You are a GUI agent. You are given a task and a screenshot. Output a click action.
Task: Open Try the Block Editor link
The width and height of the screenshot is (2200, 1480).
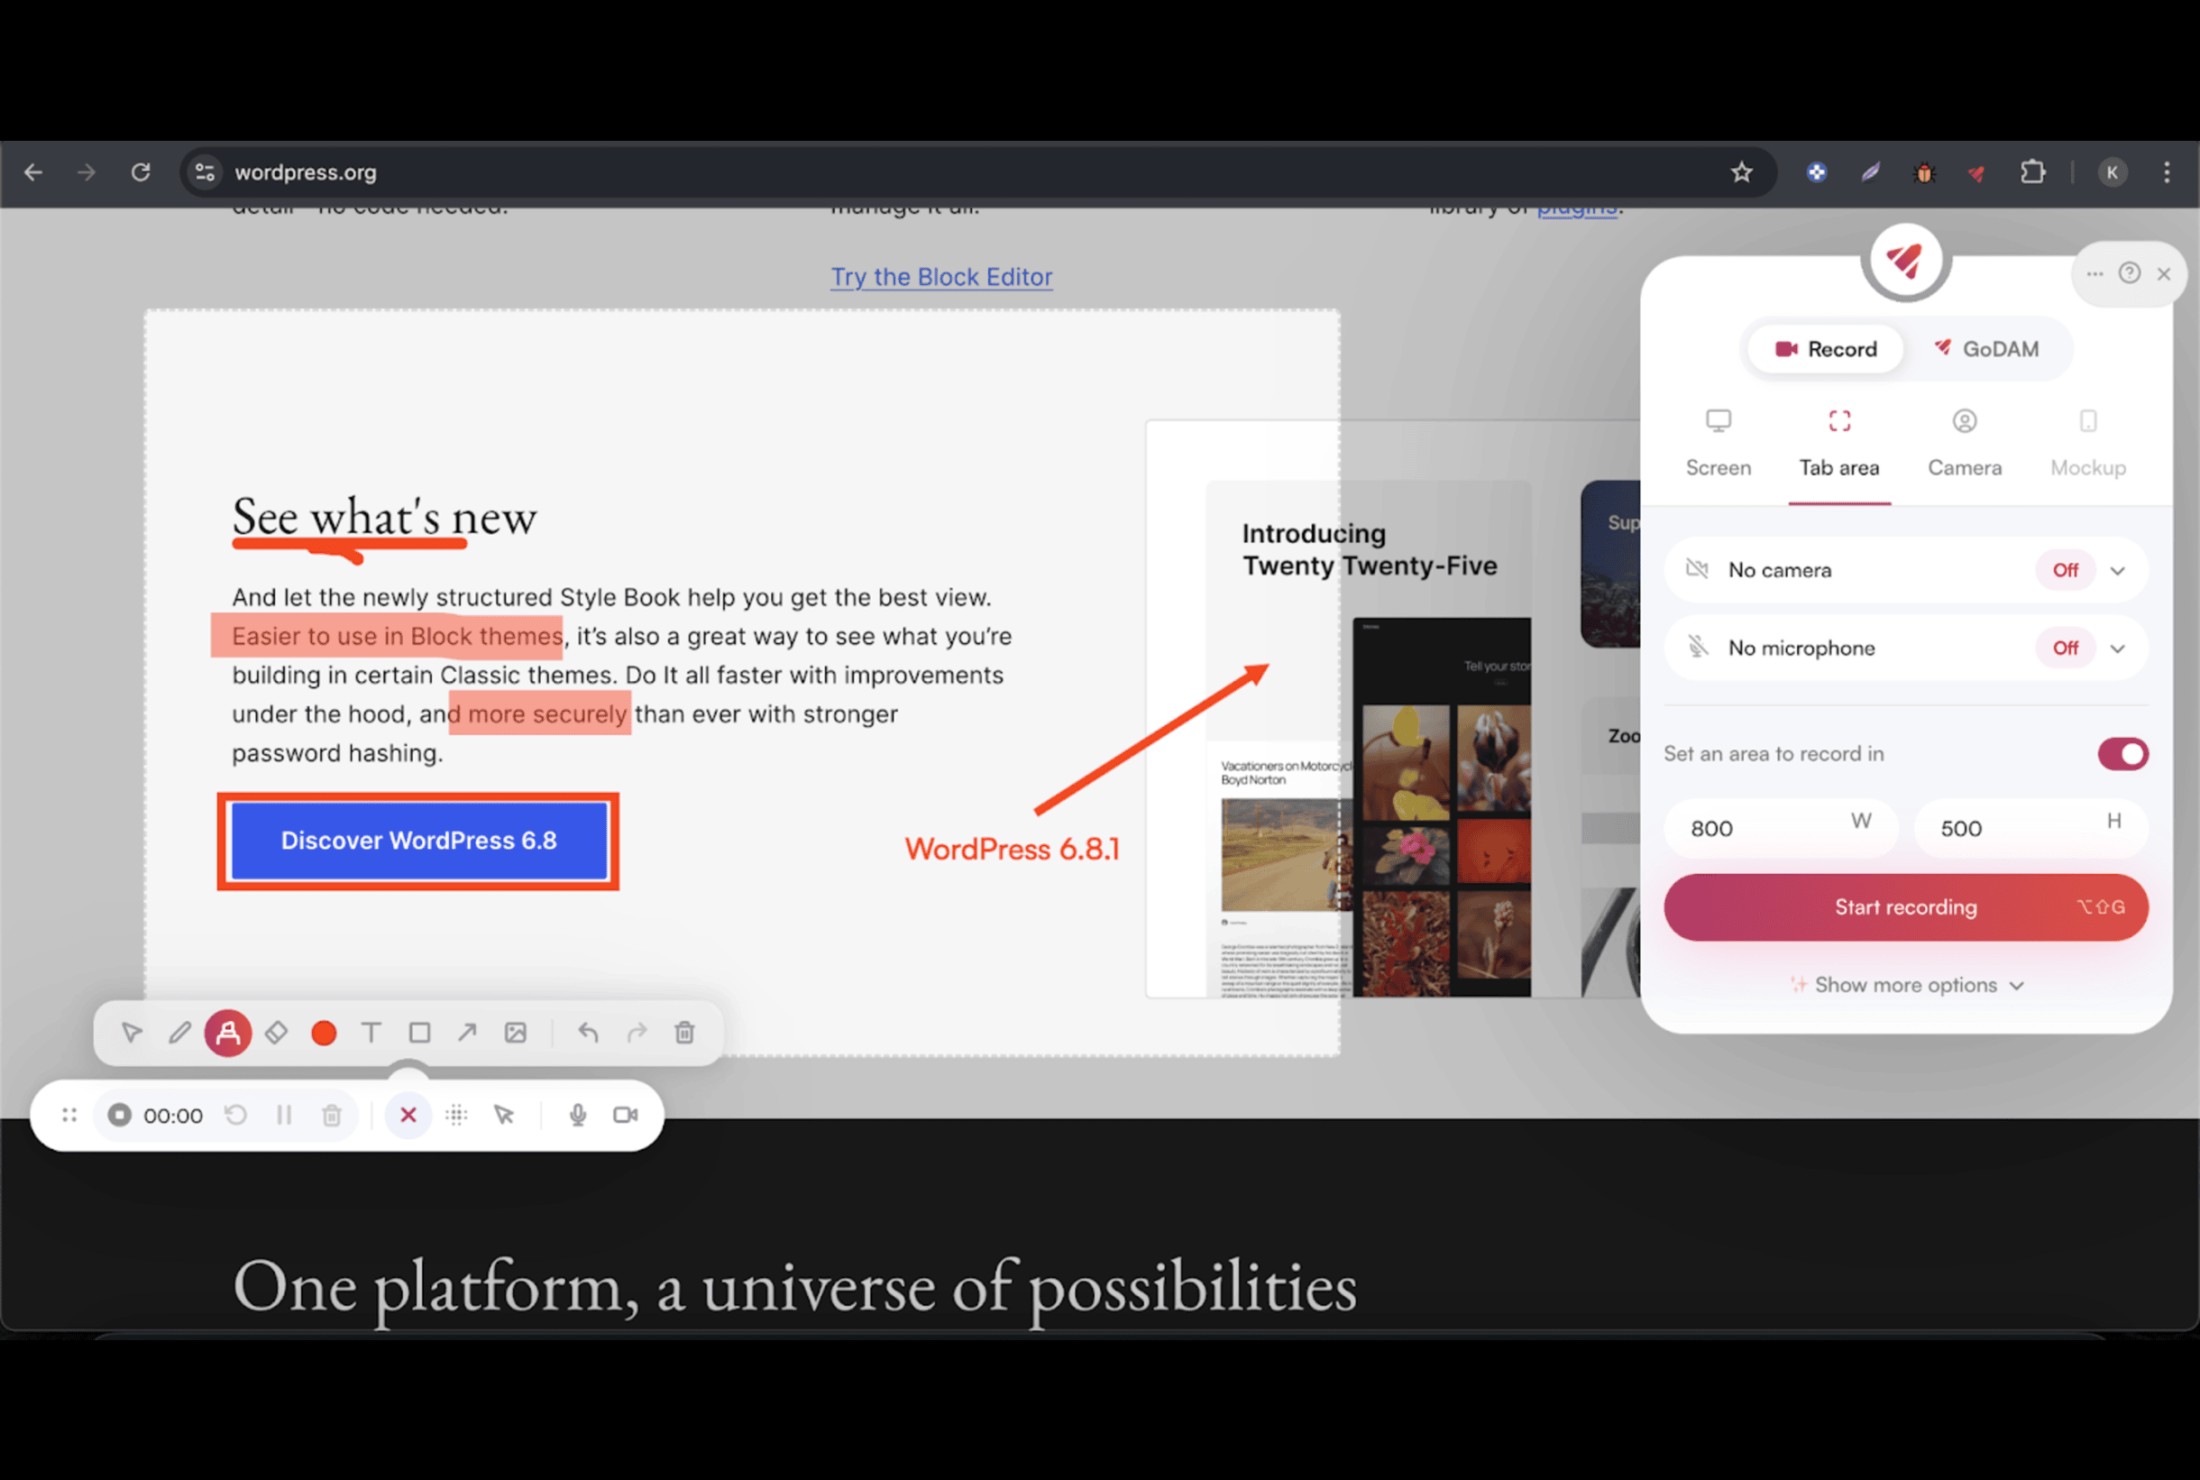pyautogui.click(x=941, y=277)
